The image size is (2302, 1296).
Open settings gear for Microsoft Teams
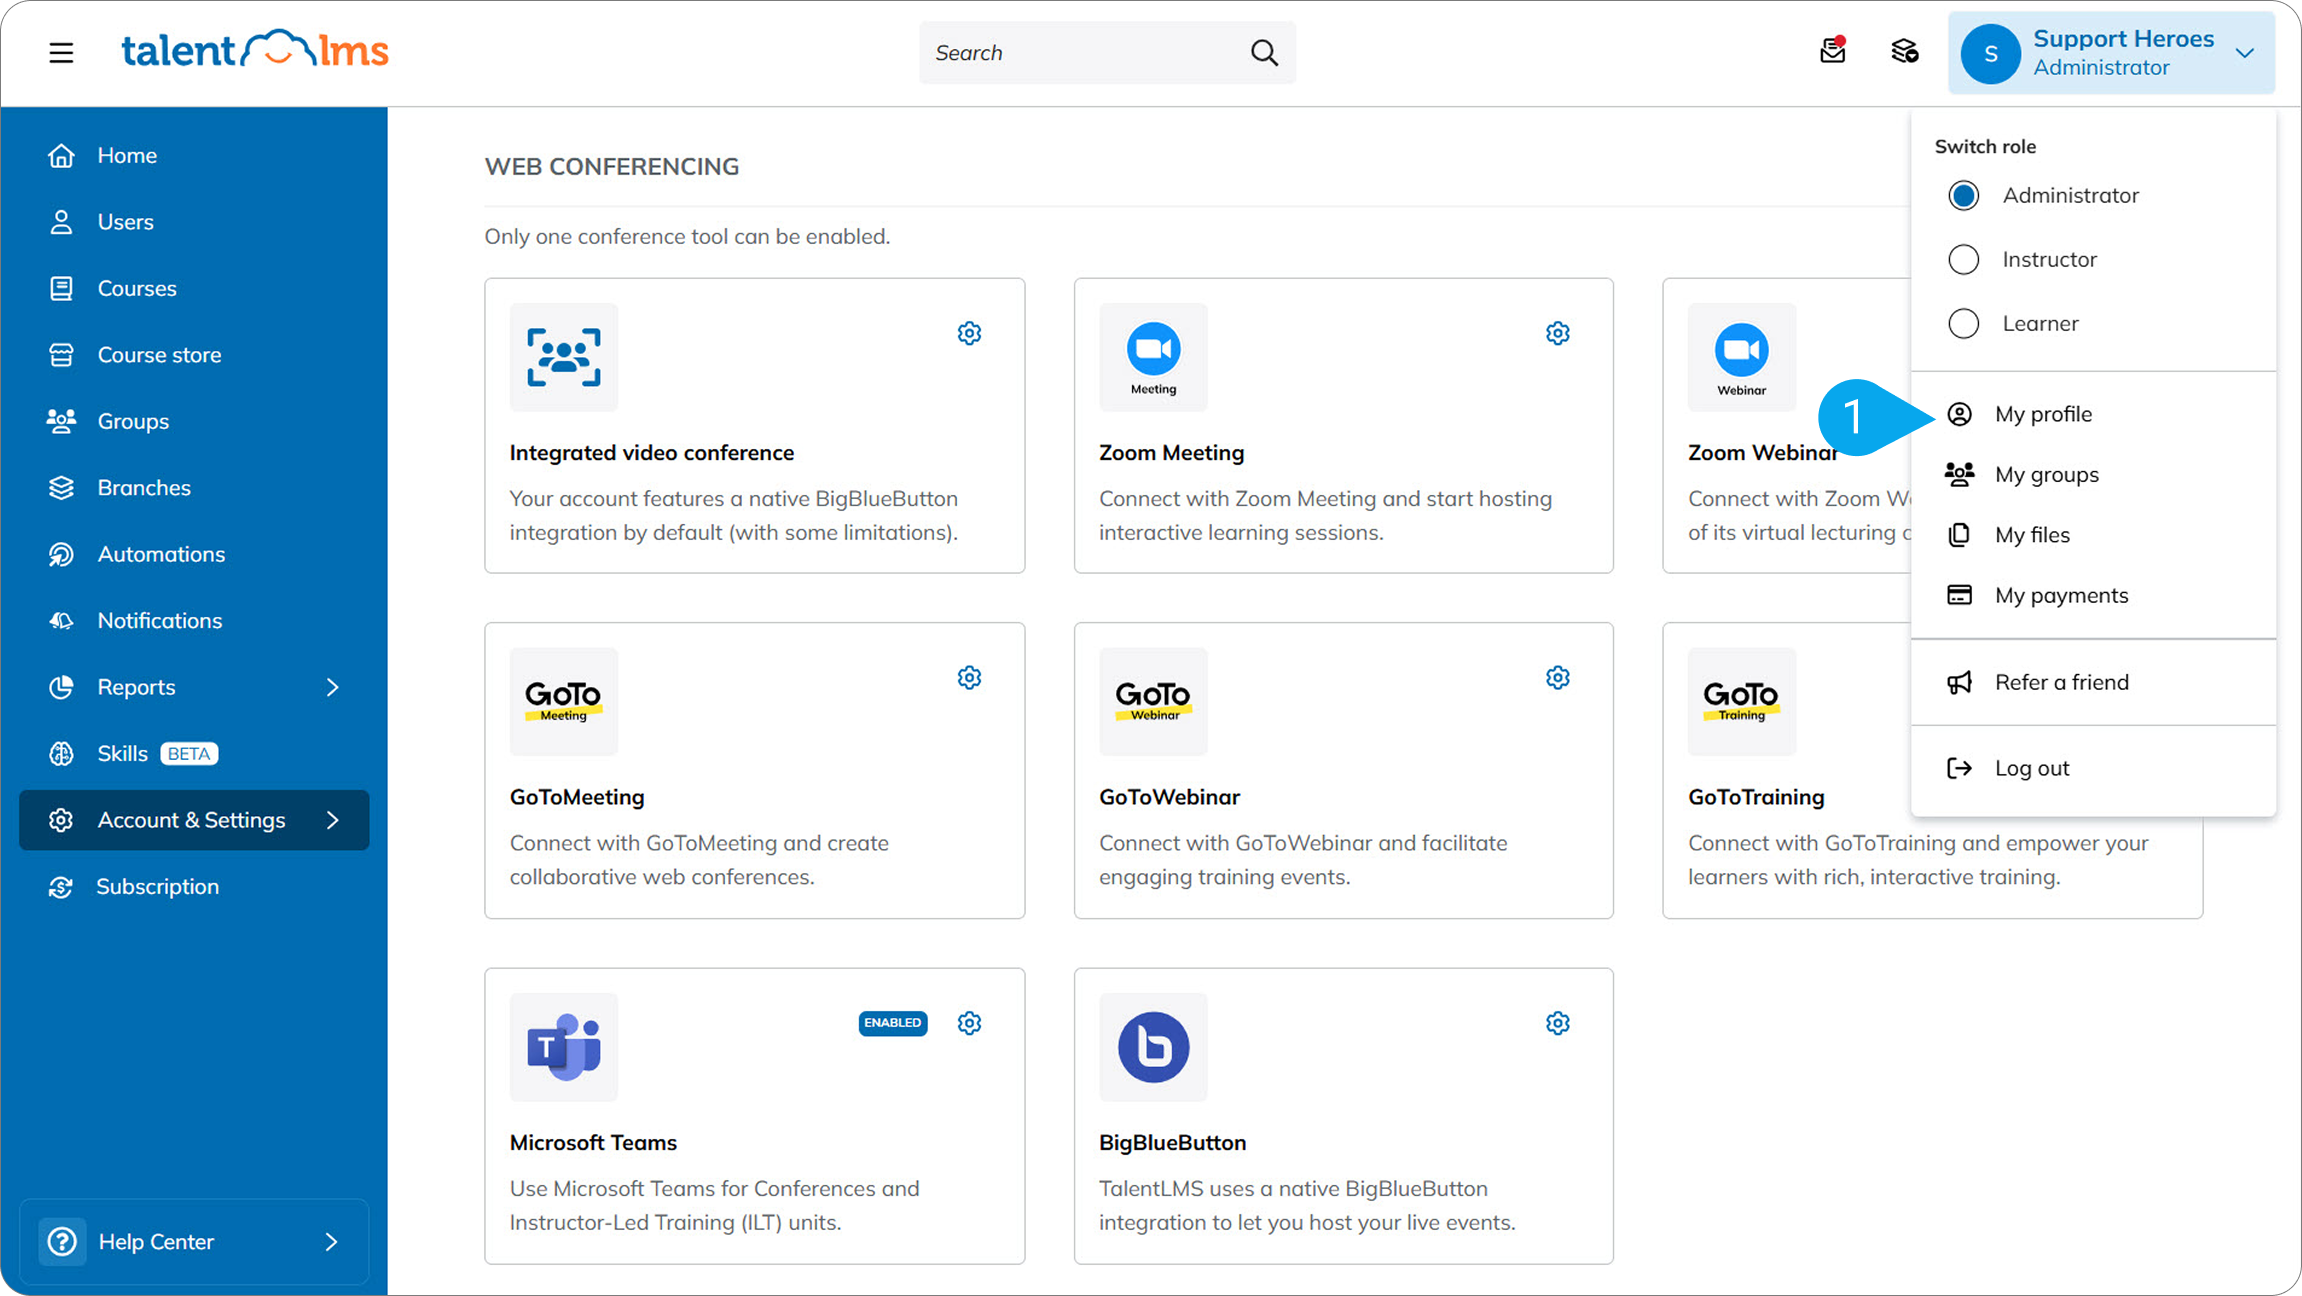click(969, 1023)
